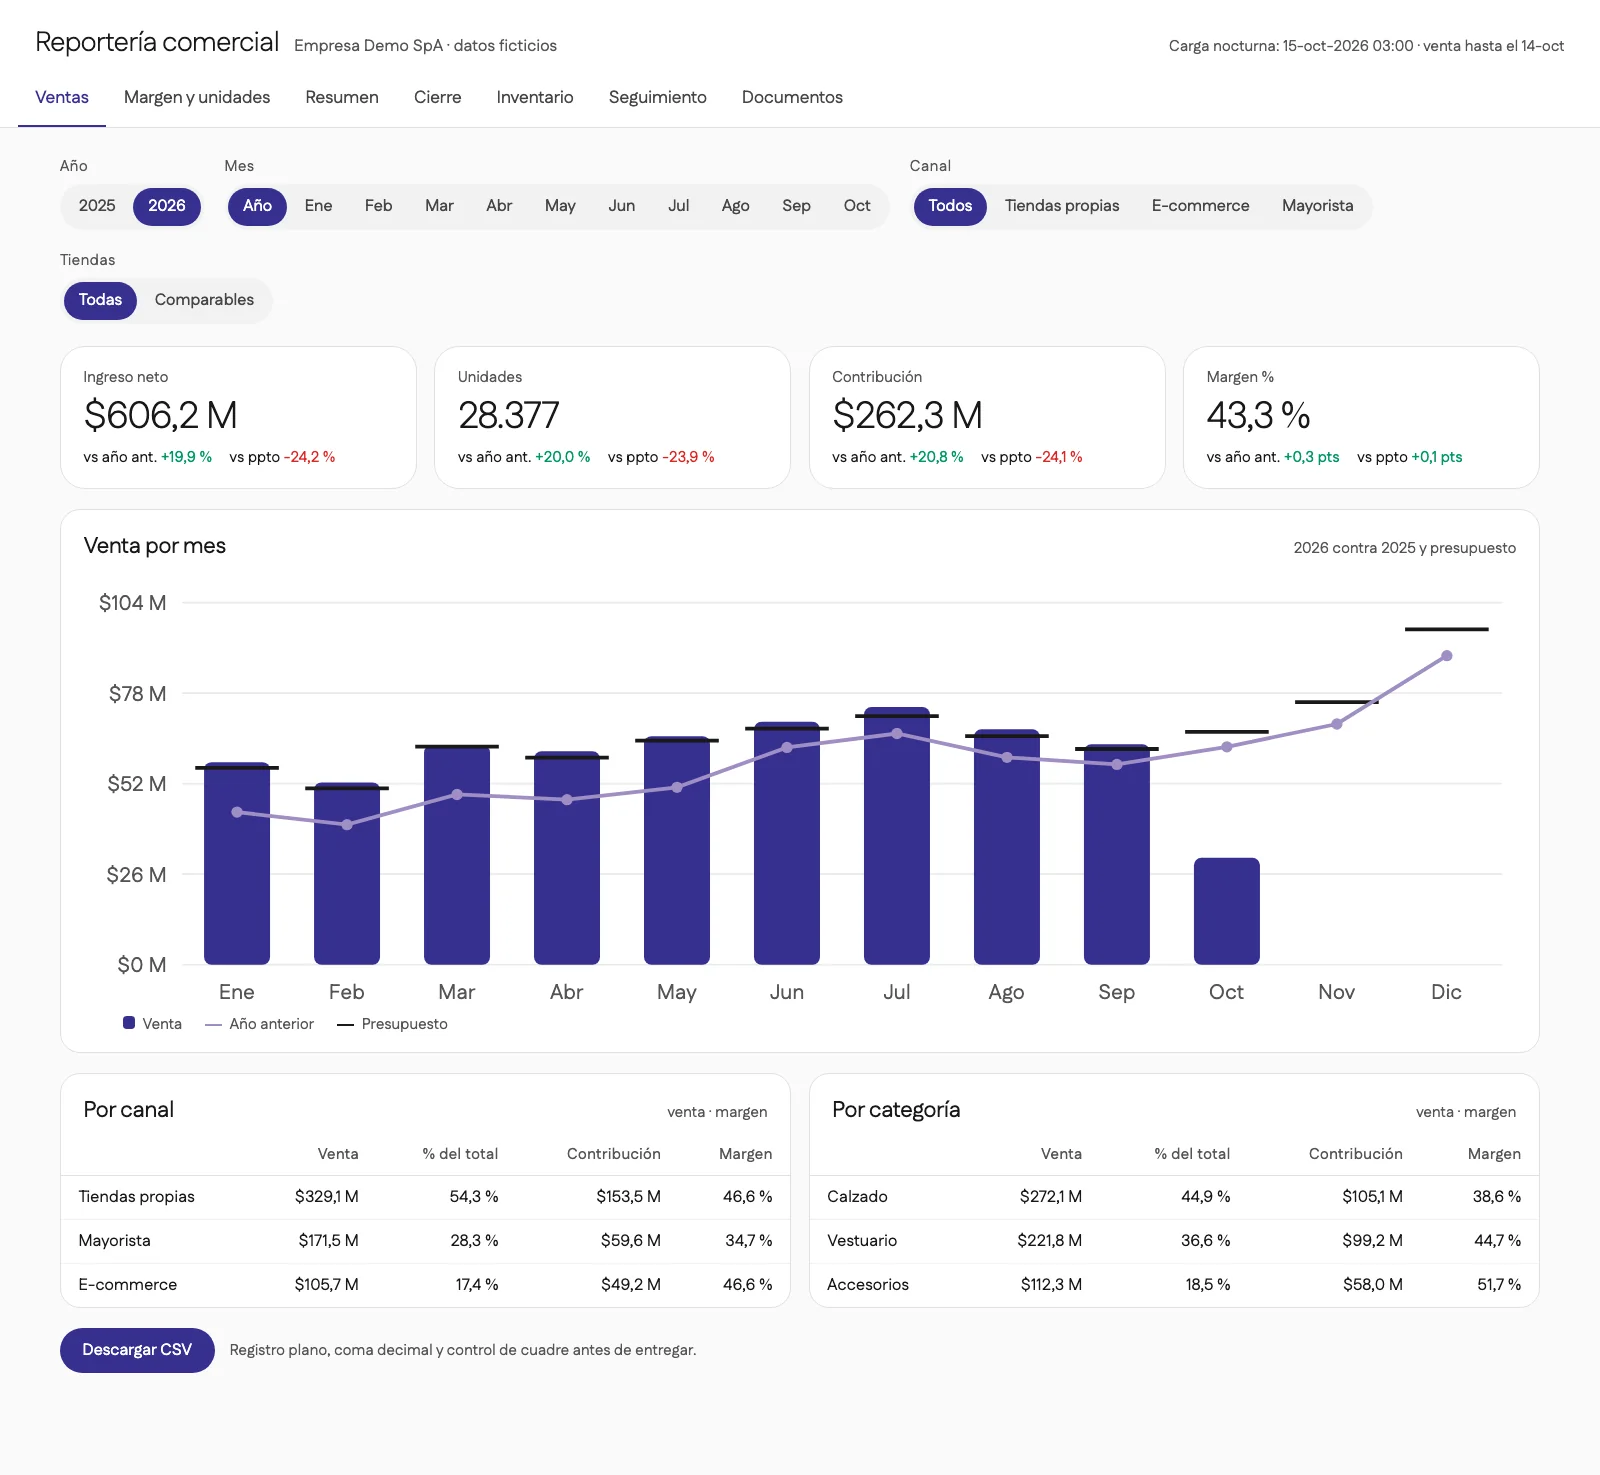This screenshot has width=1600, height=1475.
Task: Click the Calzado category row
Action: coord(1174,1197)
